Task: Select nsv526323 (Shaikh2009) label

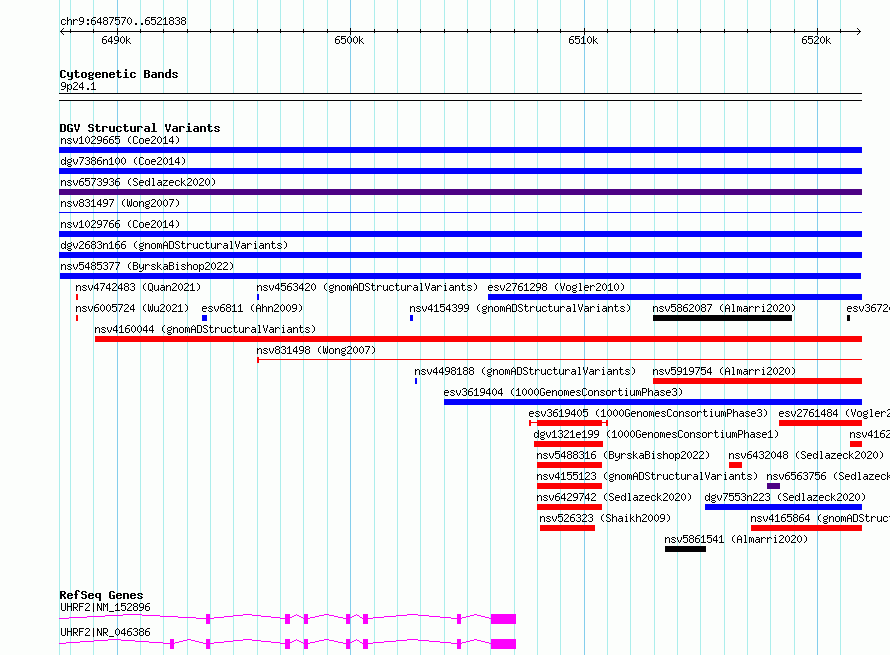Action: pos(605,518)
